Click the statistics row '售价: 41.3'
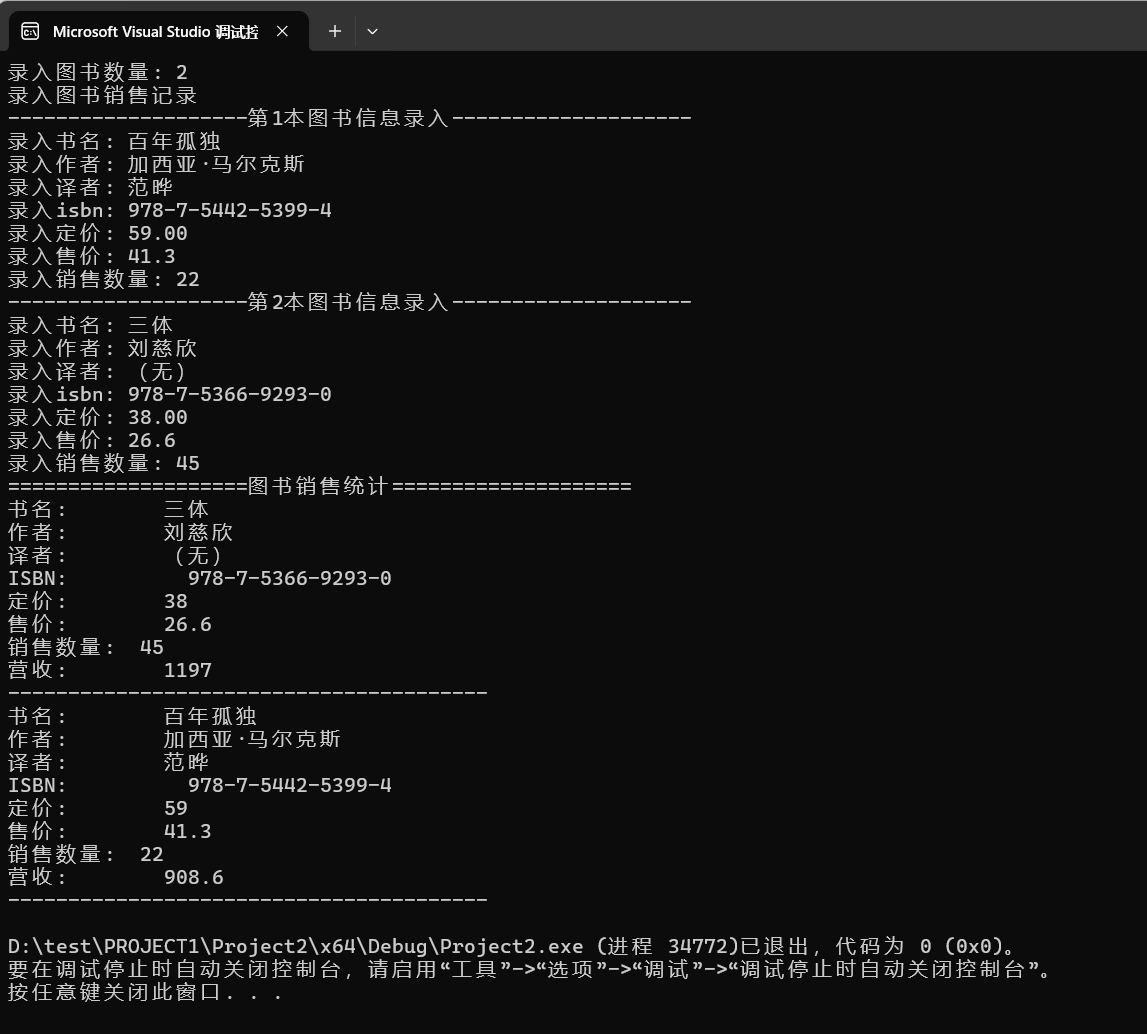1147x1034 pixels. click(x=110, y=831)
